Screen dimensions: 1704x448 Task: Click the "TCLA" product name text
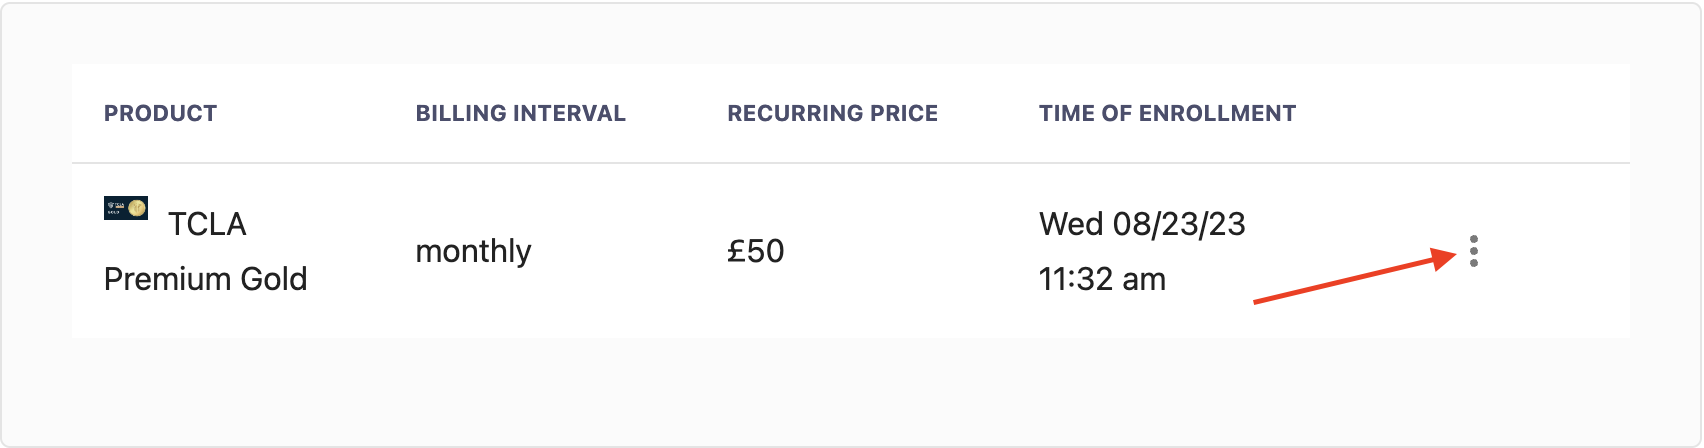[x=207, y=224]
